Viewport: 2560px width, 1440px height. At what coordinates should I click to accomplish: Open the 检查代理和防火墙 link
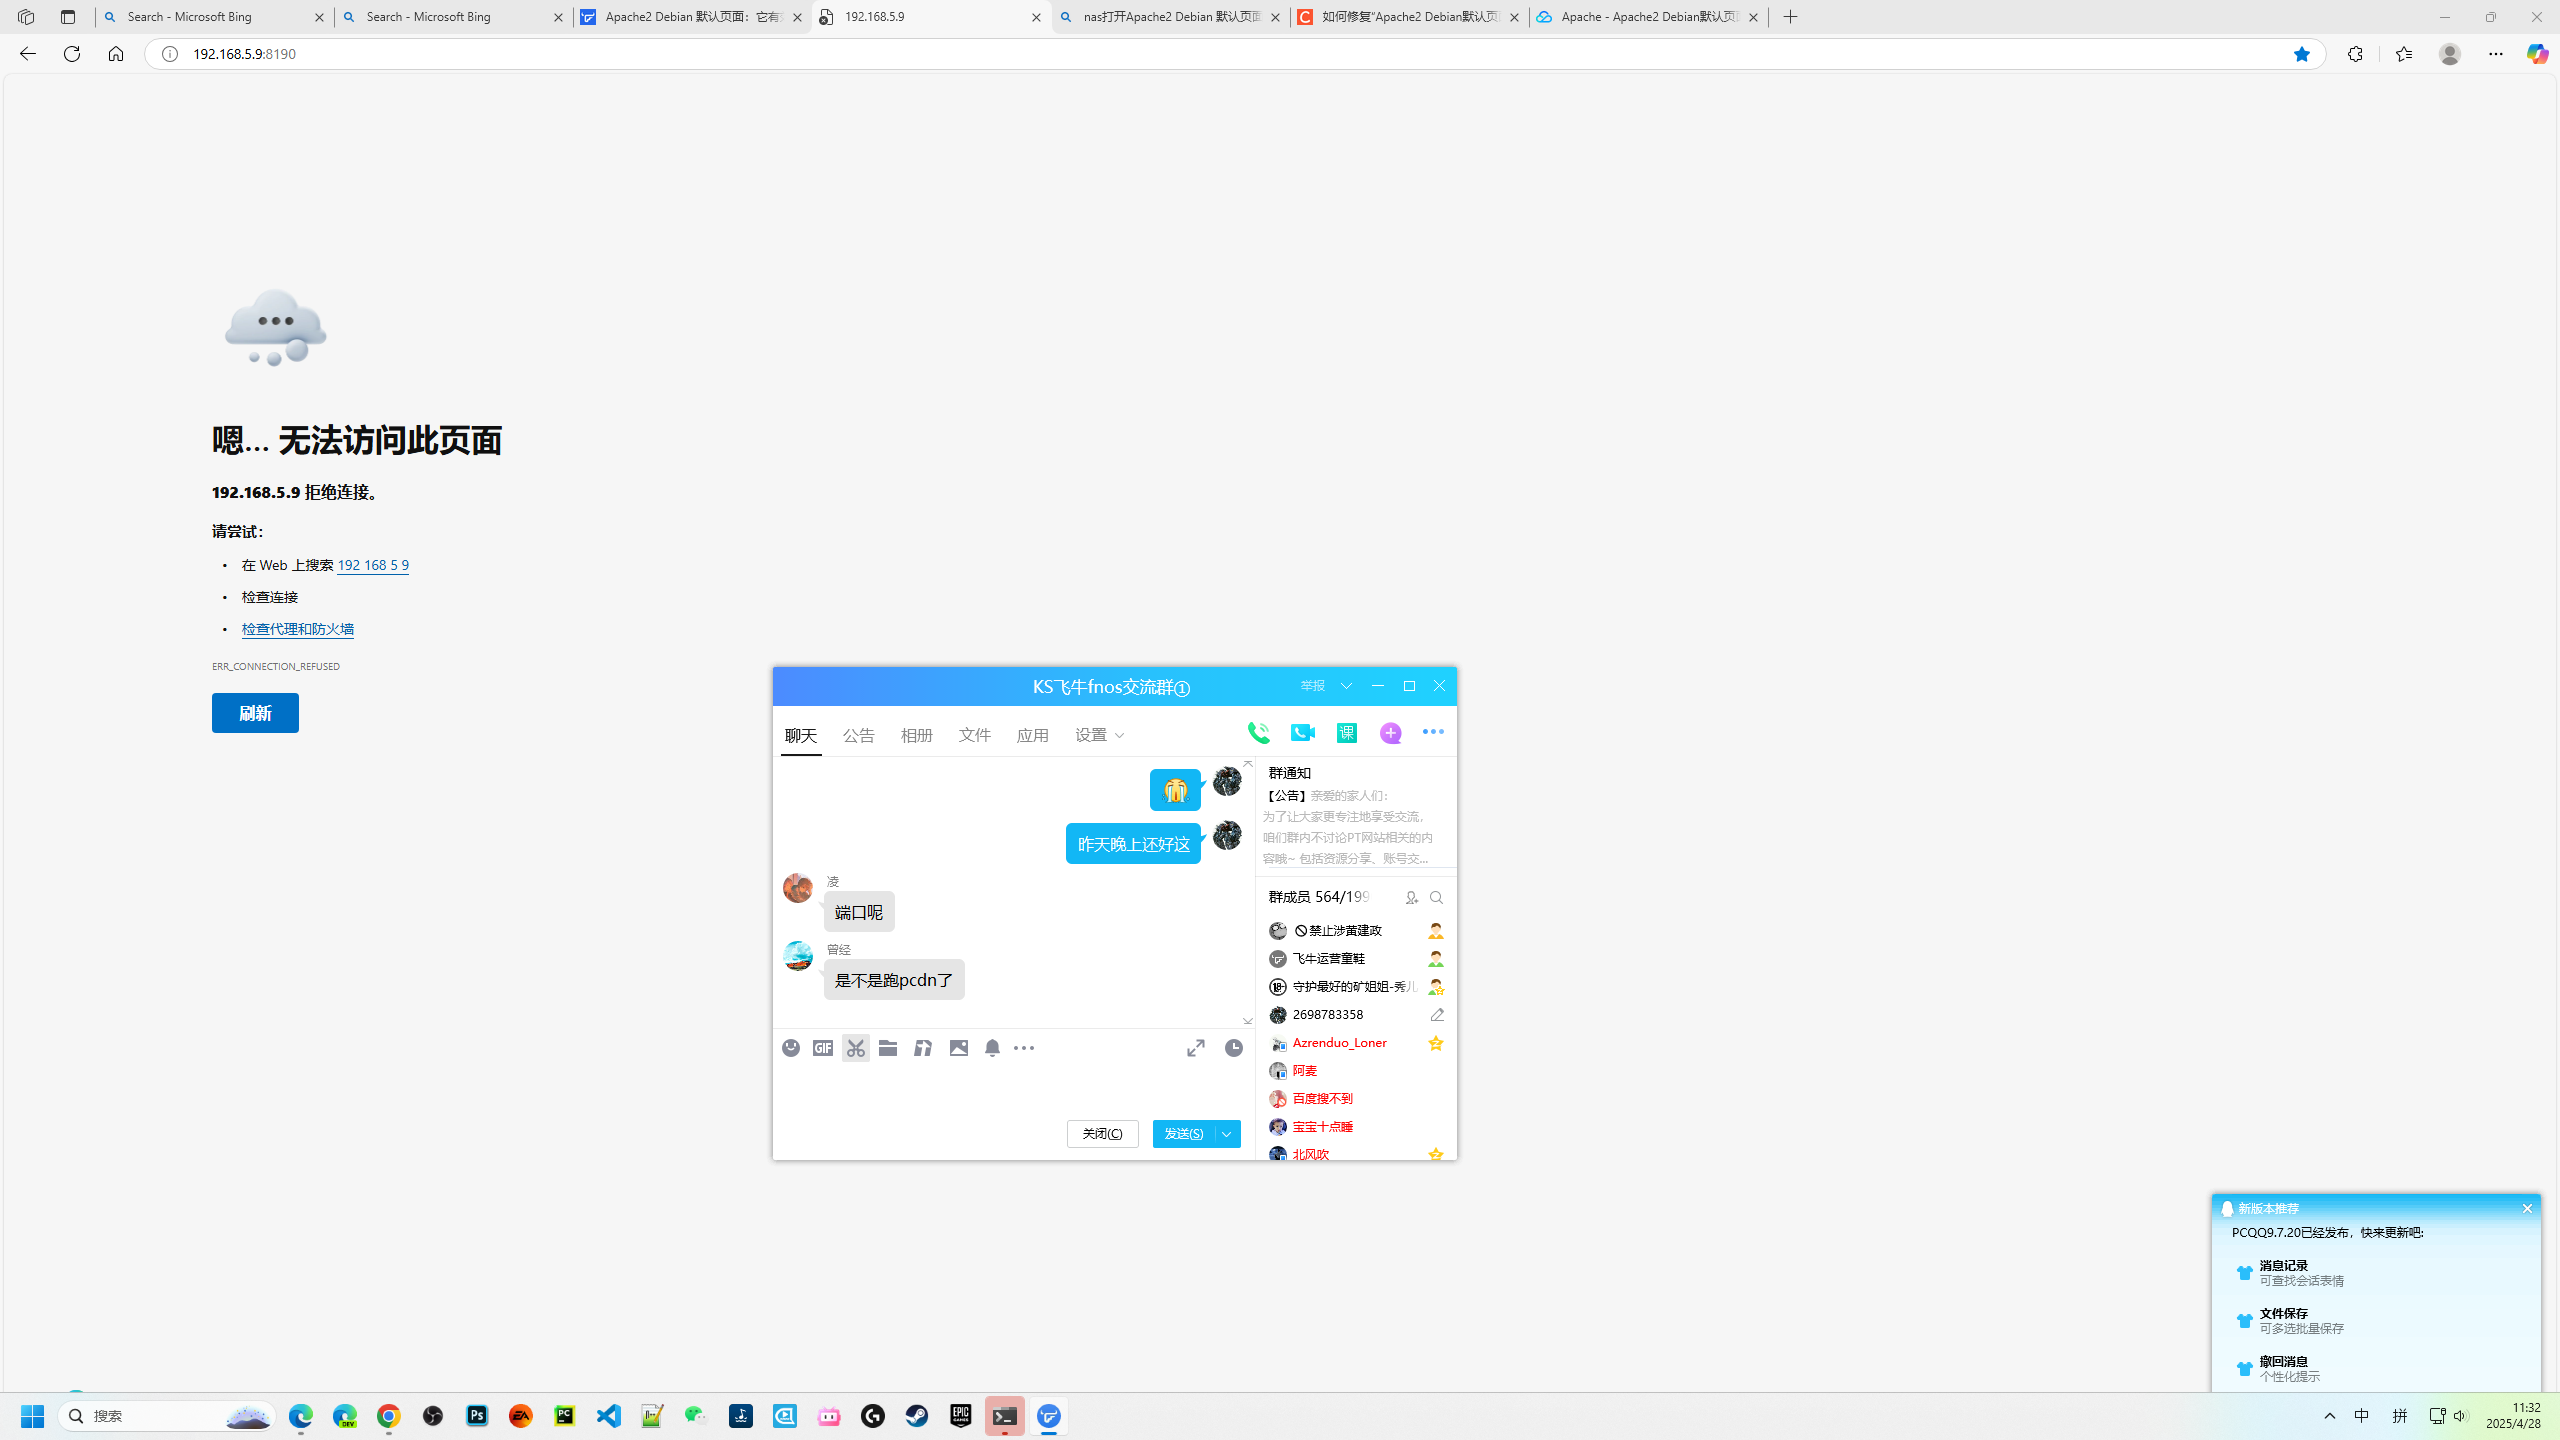click(x=298, y=629)
